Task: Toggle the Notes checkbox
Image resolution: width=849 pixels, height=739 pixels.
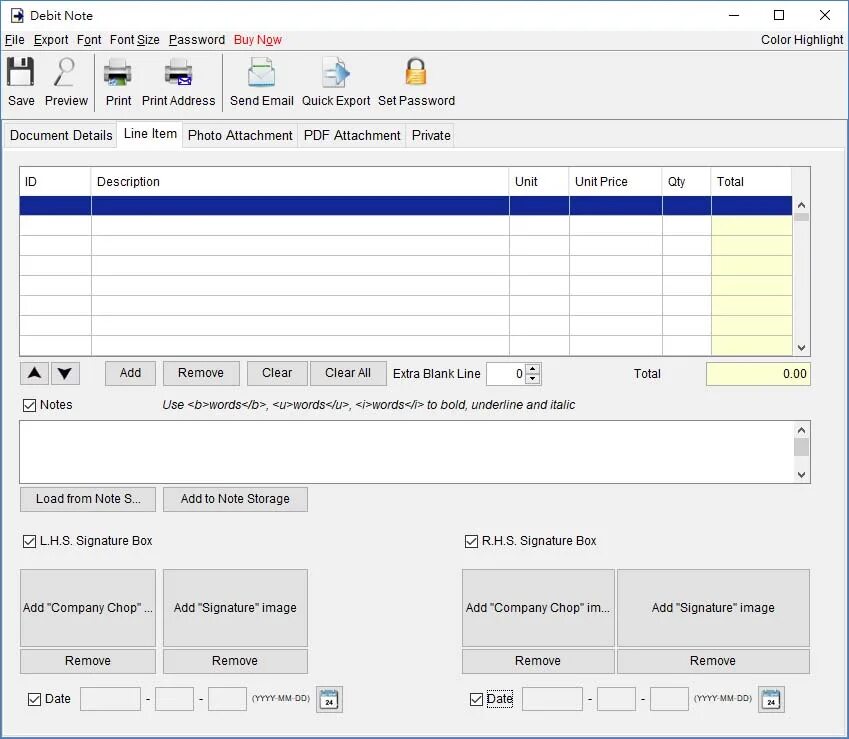Action: pos(30,405)
